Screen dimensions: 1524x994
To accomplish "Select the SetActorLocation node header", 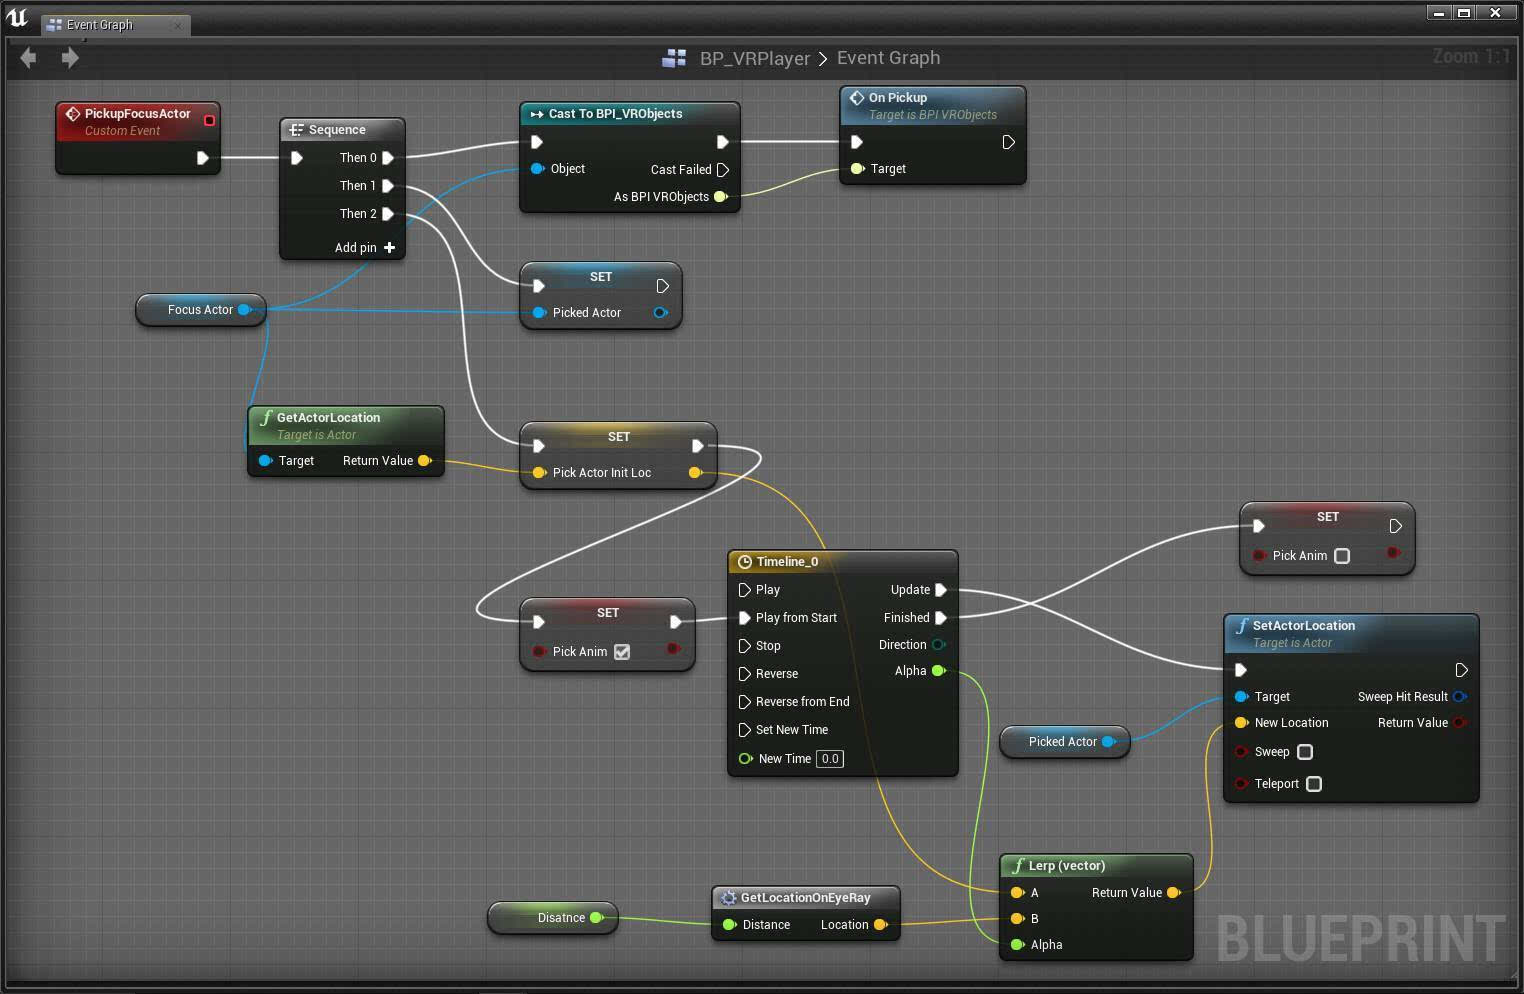I will pyautogui.click(x=1351, y=633).
